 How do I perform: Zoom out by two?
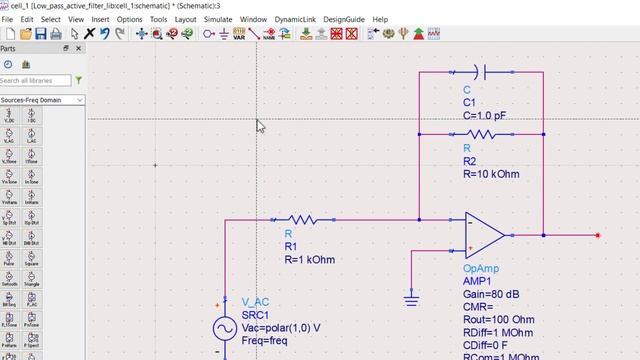coord(187,34)
